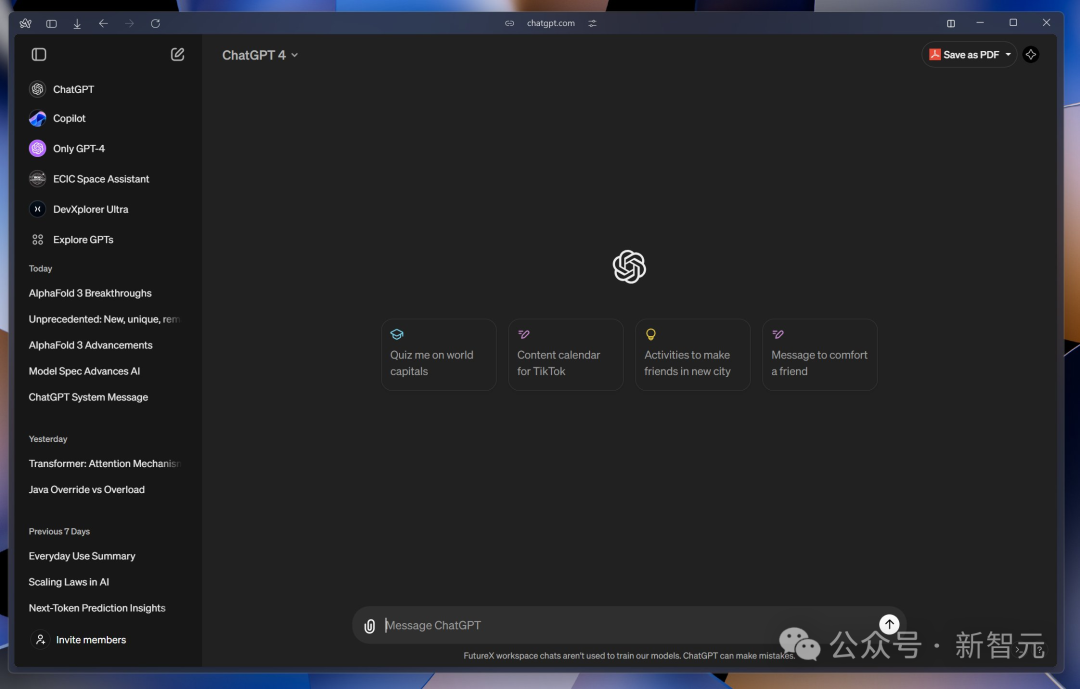Select the Content calendar for TikTok card

coord(565,354)
